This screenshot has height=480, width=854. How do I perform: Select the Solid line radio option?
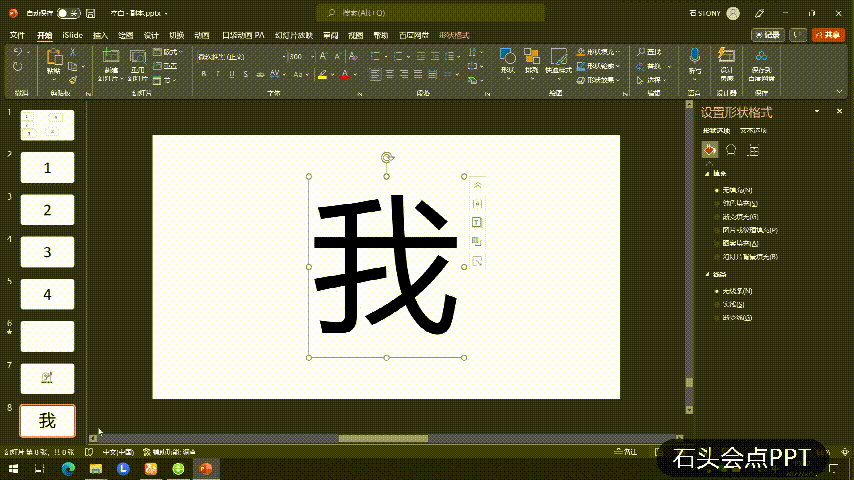coord(717,304)
